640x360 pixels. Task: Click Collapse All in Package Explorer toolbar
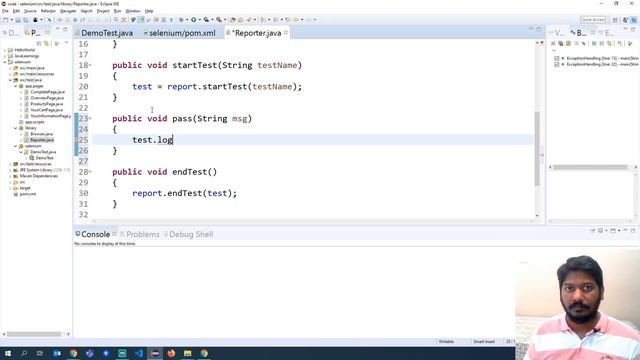click(x=39, y=43)
